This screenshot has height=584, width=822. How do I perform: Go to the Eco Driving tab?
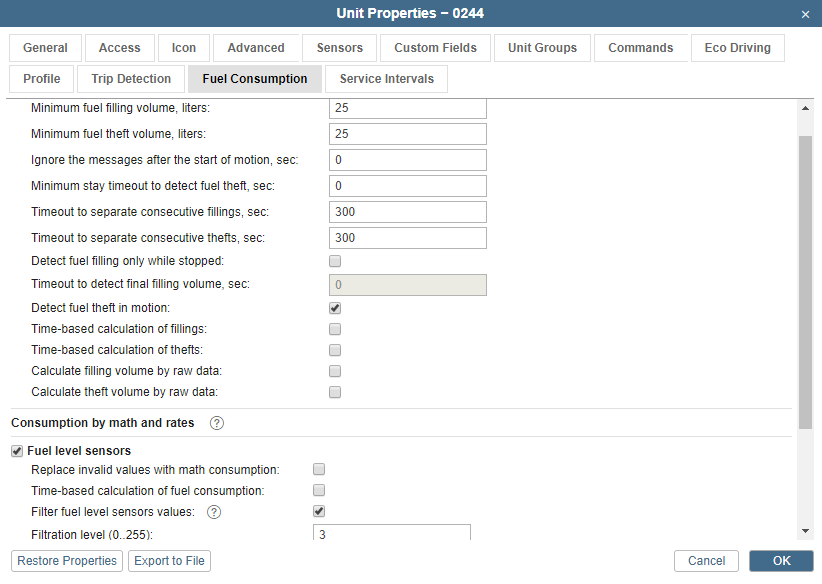[x=737, y=48]
